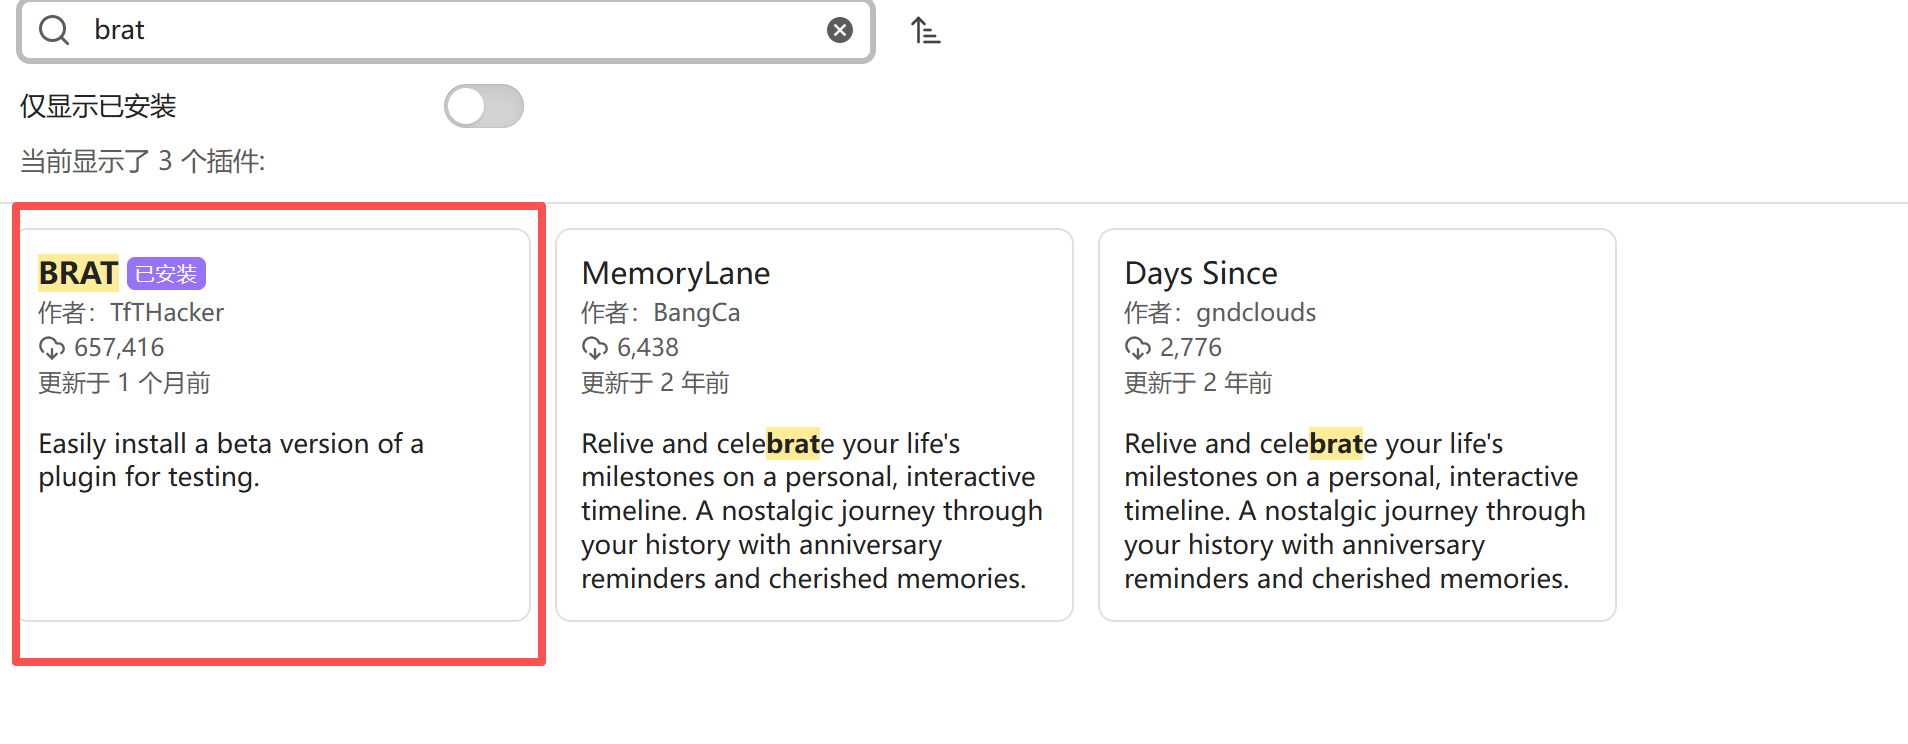Viewport: 1908px width, 744px height.
Task: Click the search magnifier icon
Action: (54, 30)
